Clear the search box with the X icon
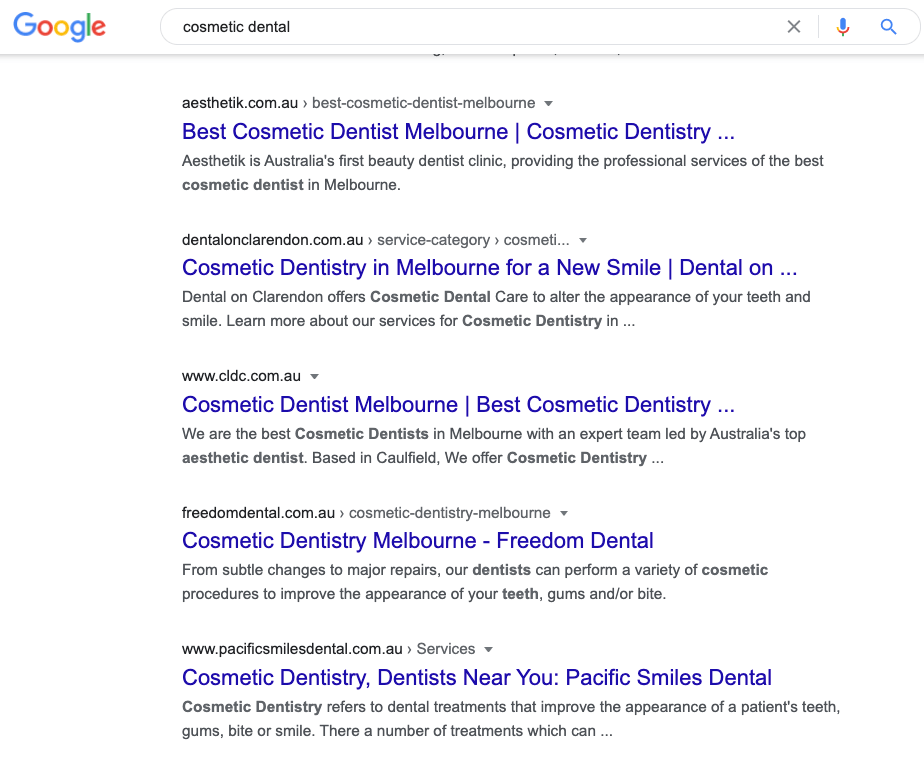The width and height of the screenshot is (924, 770). [x=794, y=27]
